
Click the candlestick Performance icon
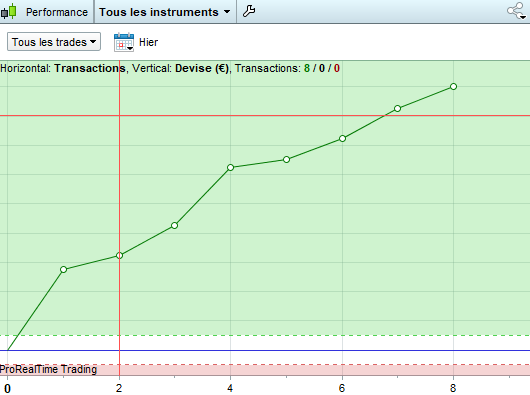coord(9,11)
